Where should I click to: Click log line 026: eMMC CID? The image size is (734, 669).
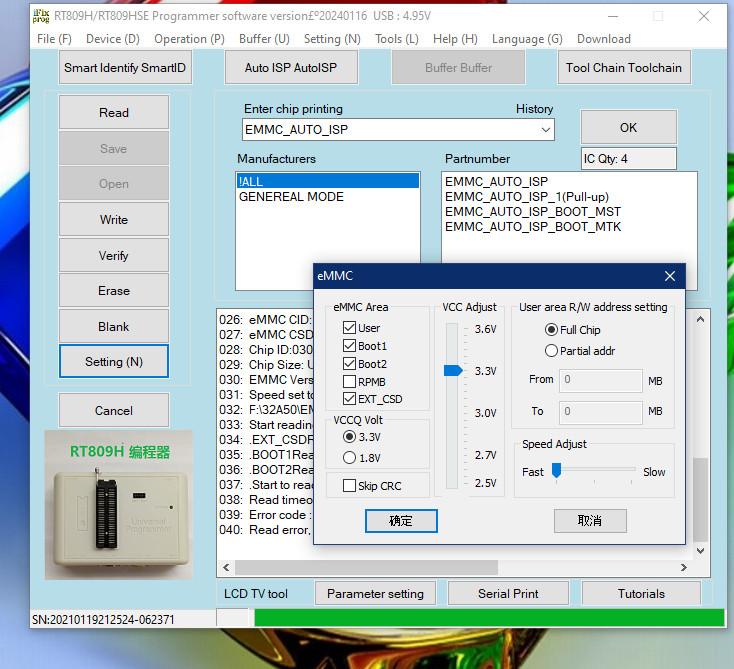coord(265,319)
